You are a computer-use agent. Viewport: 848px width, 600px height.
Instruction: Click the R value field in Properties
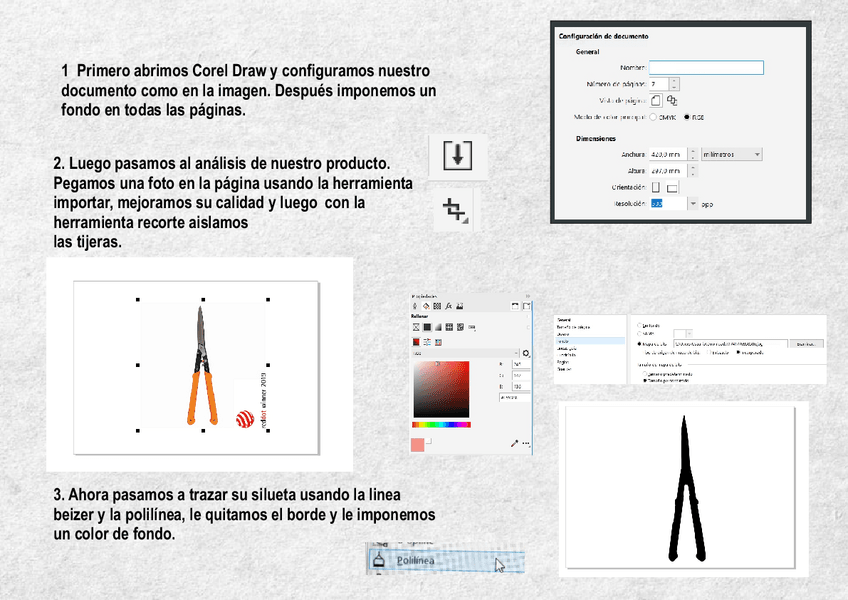click(521, 364)
